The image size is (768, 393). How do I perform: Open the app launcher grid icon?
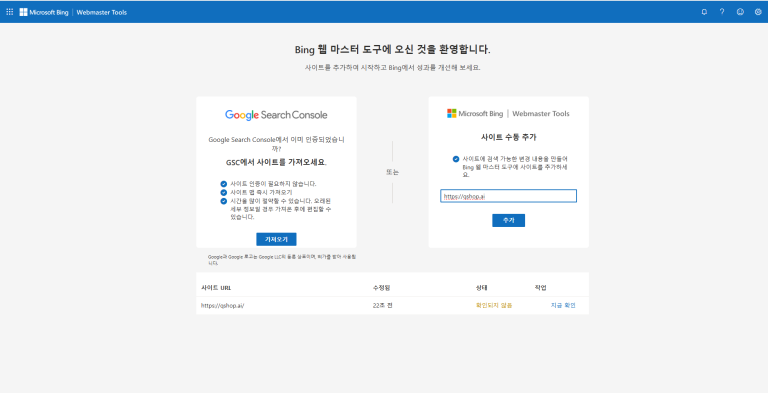click(9, 12)
